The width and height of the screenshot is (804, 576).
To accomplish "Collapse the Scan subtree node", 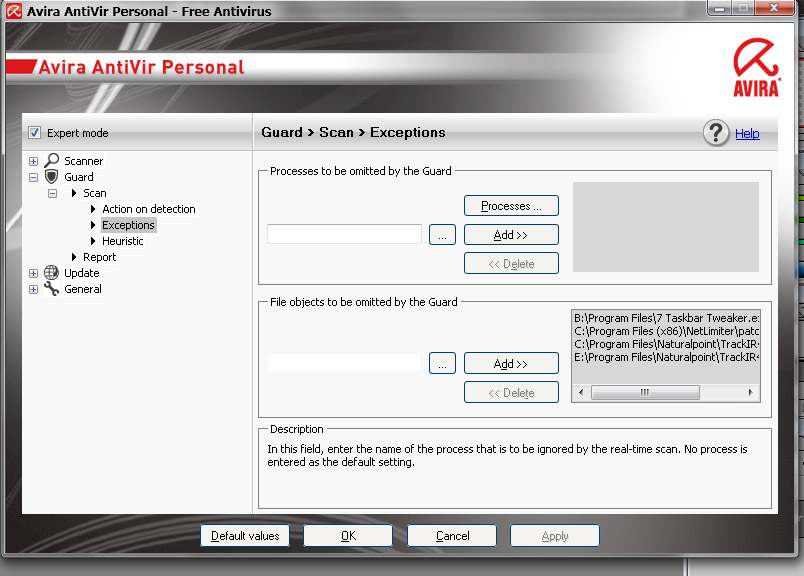I will (x=52, y=193).
